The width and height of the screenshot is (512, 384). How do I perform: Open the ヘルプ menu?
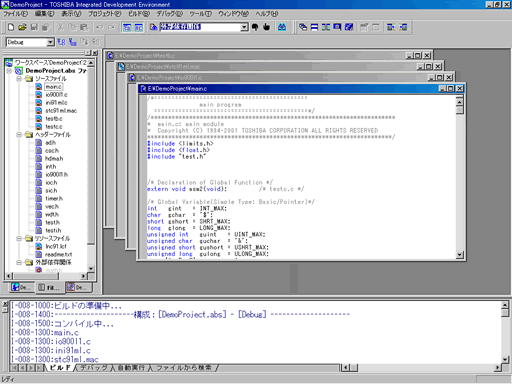[x=267, y=14]
